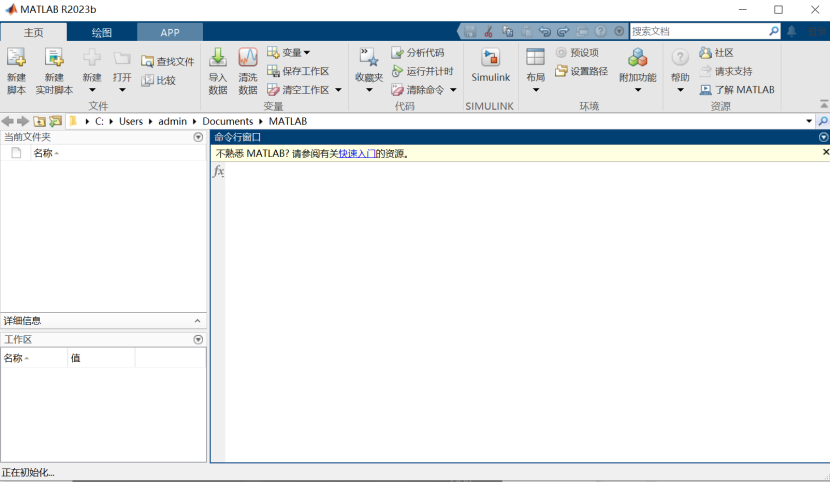Sort files by 名称 column in current folder
Viewport: 831px width, 483px height.
[x=46, y=153]
